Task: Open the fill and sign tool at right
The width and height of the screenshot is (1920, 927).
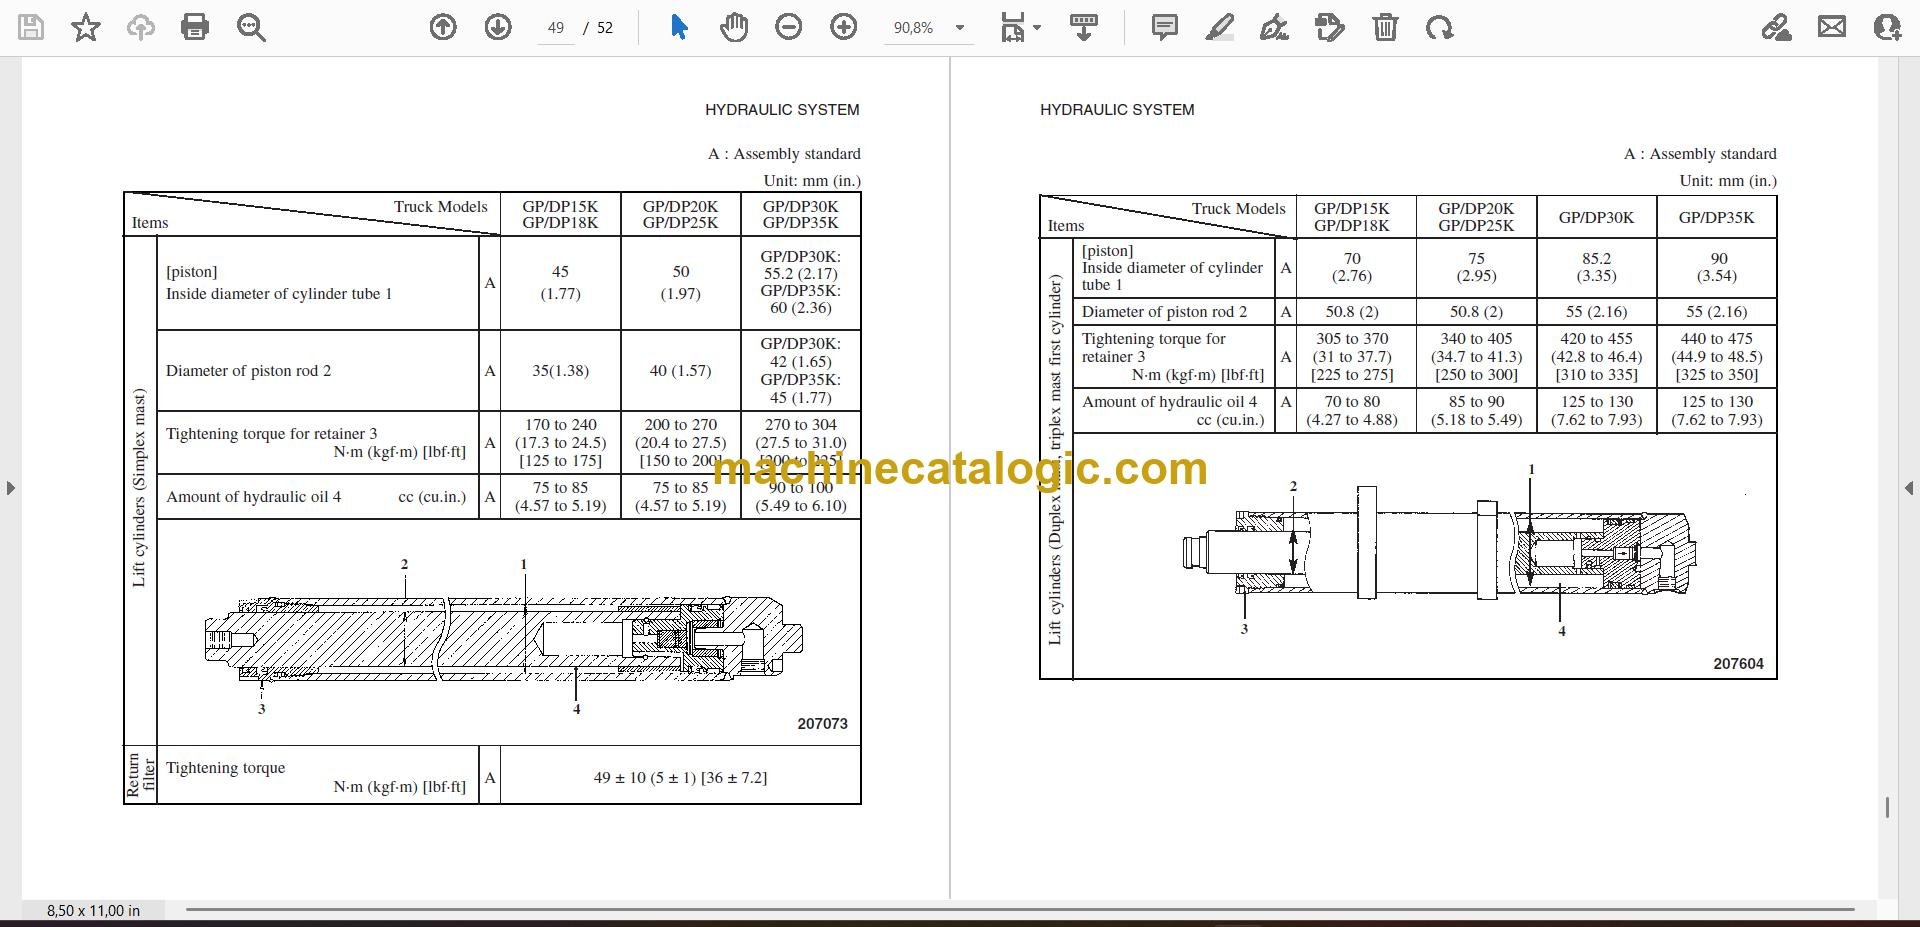Action: pyautogui.click(x=1776, y=27)
